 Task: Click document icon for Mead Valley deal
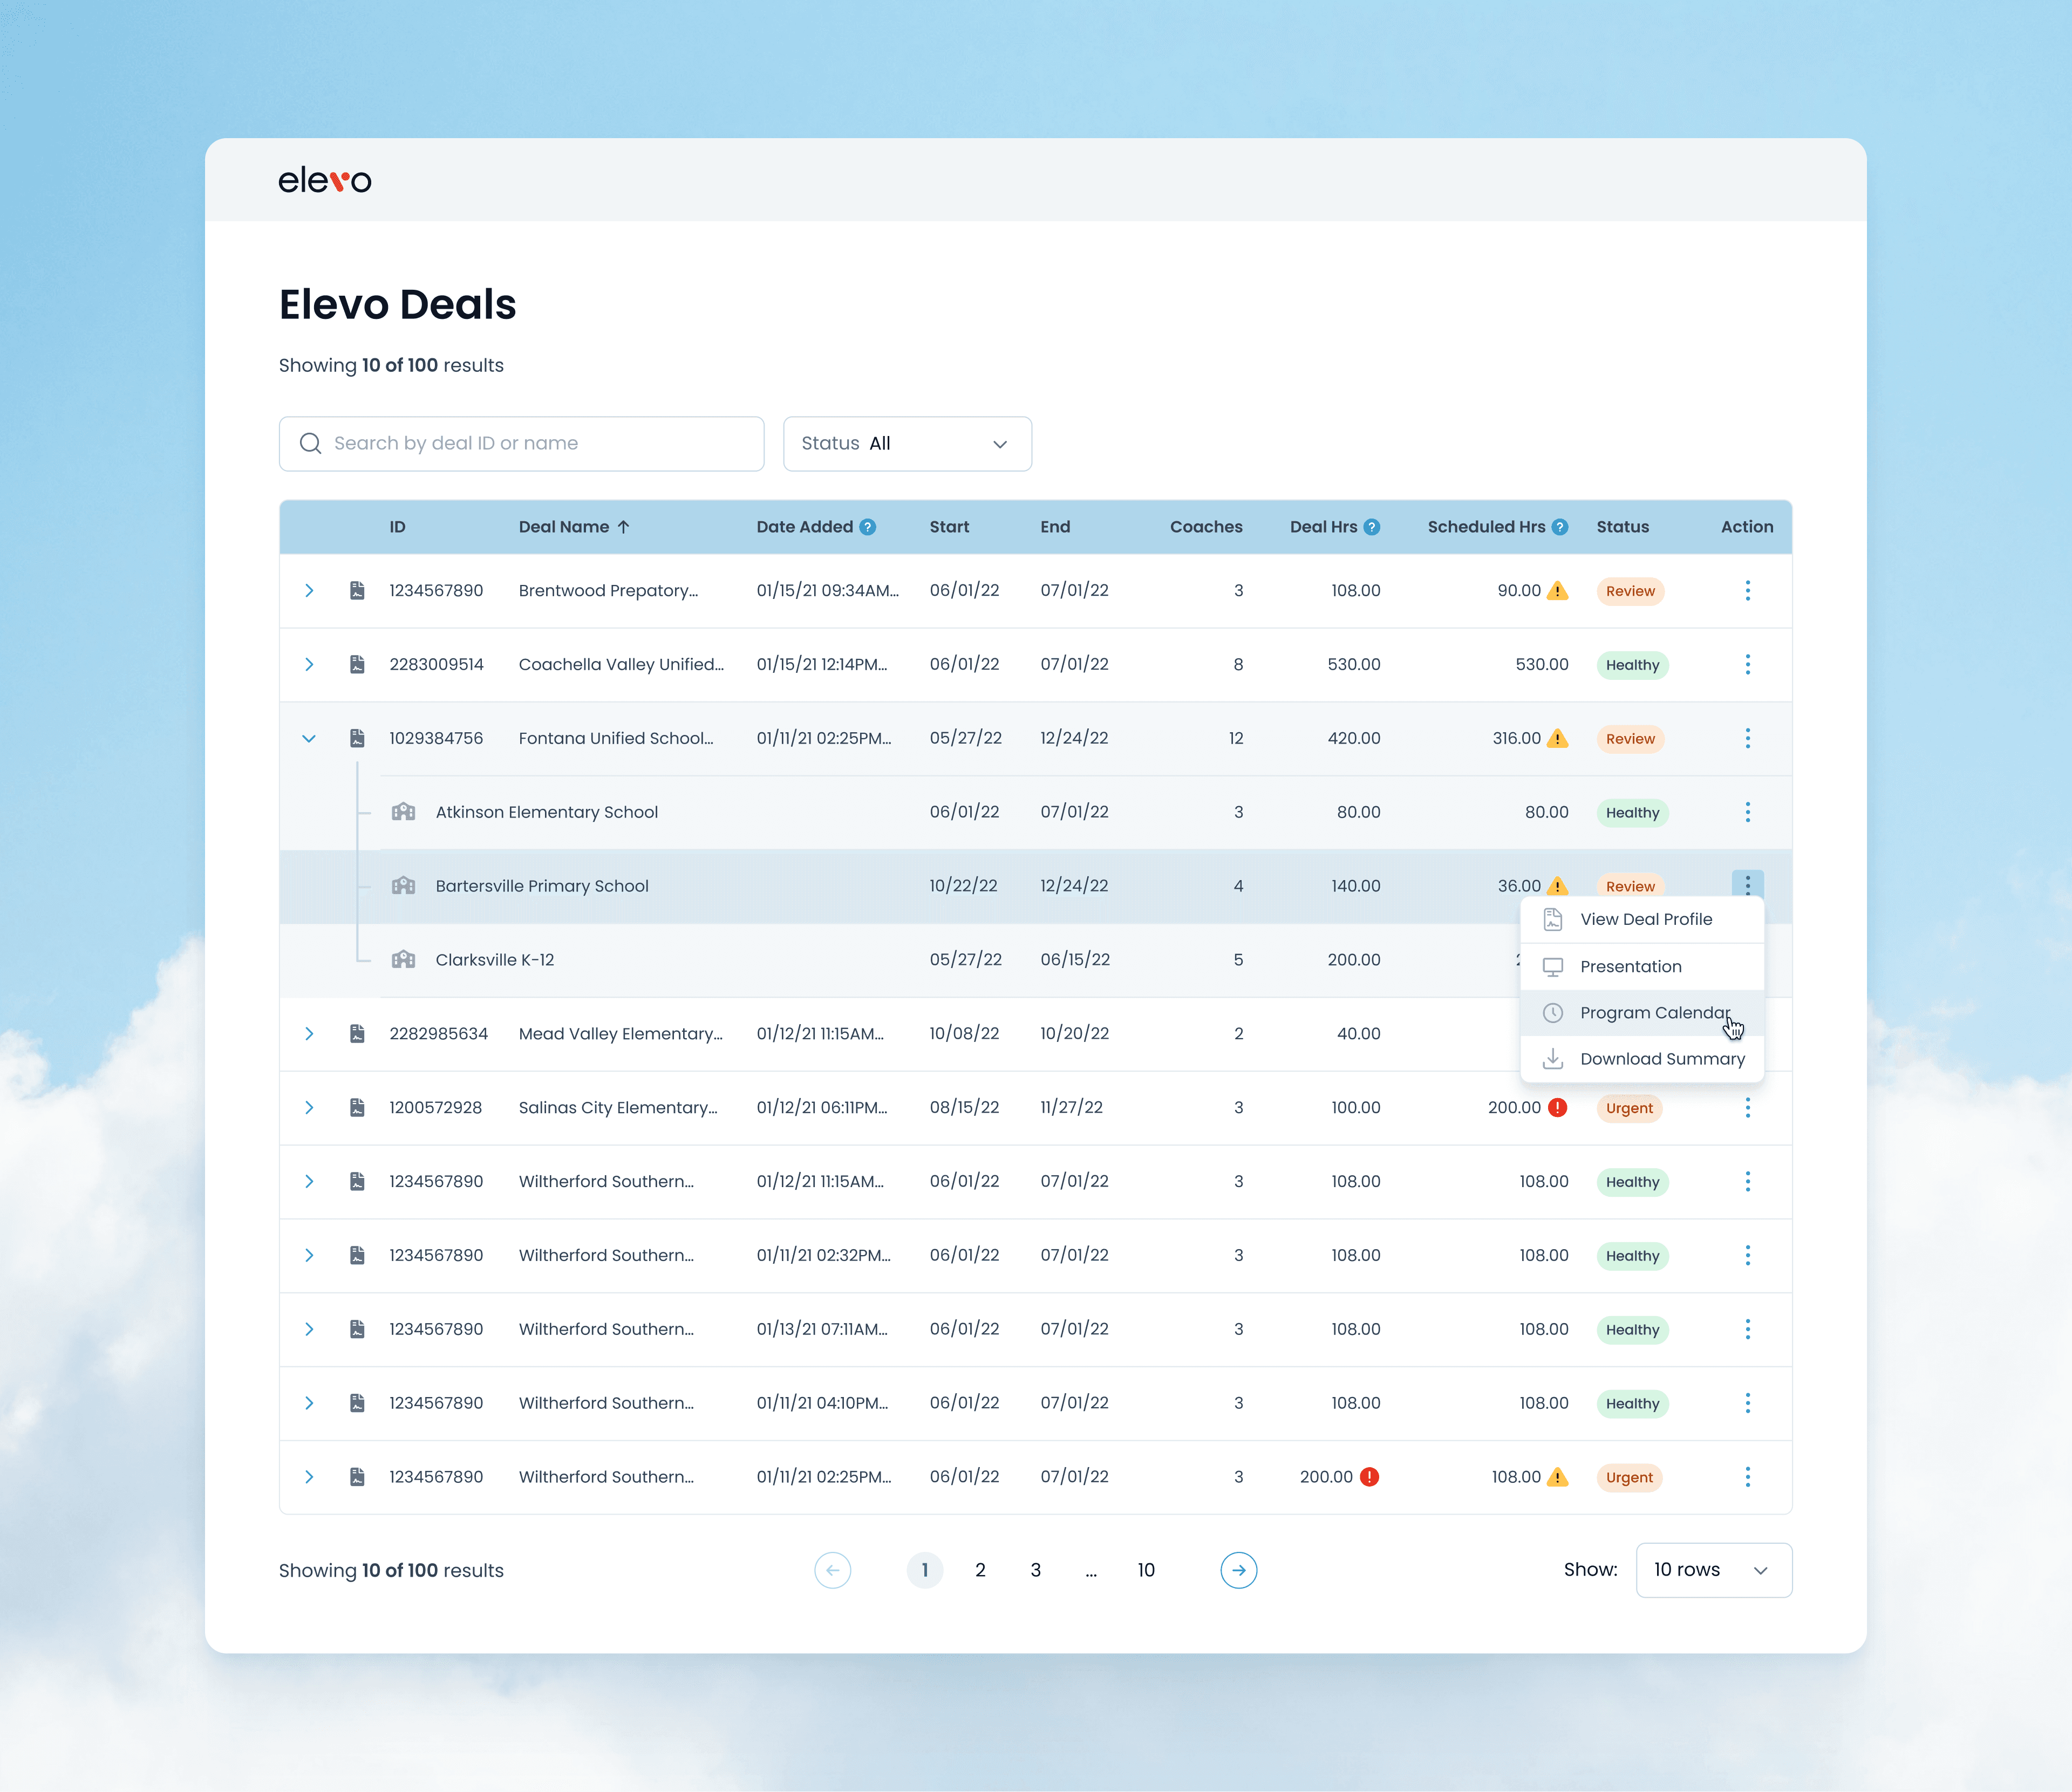coord(357,1034)
